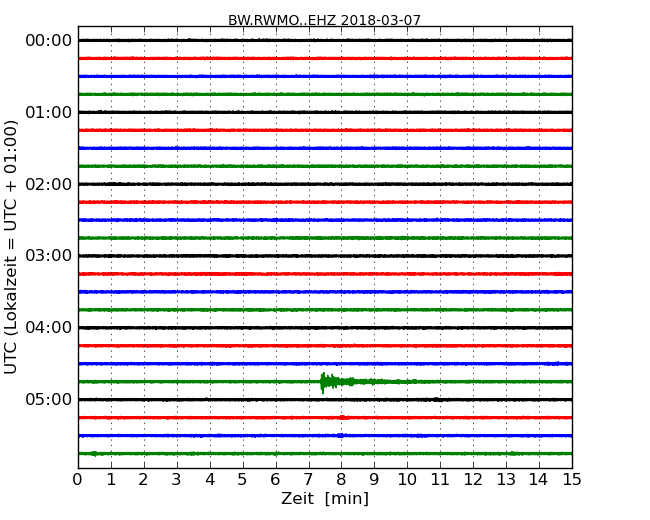Click the 00:00 time label
Screen dimensions: 650x520
coord(49,41)
